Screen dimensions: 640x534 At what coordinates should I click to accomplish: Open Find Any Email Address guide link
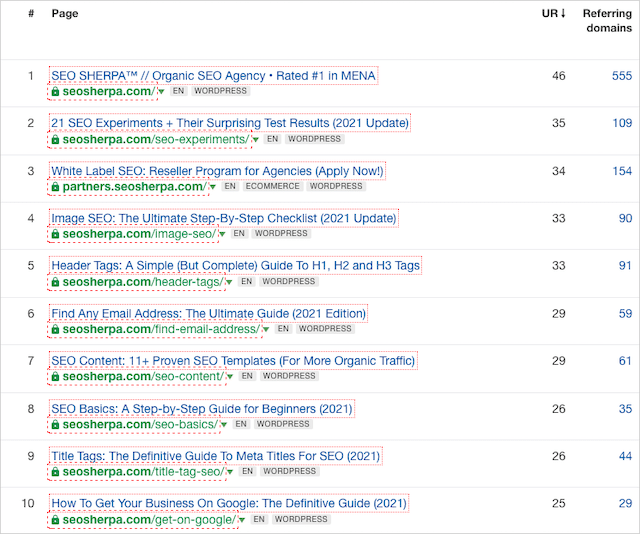pyautogui.click(x=208, y=314)
